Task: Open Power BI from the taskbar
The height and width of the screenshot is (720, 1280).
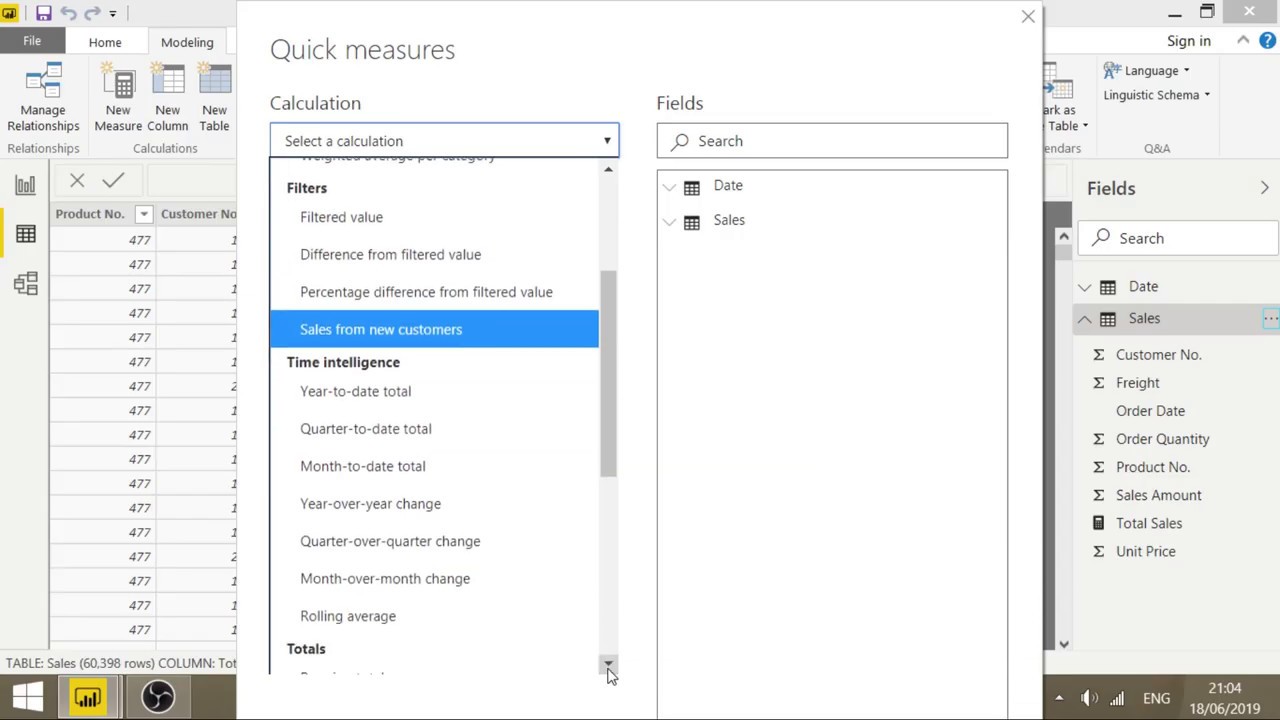Action: coord(88,697)
